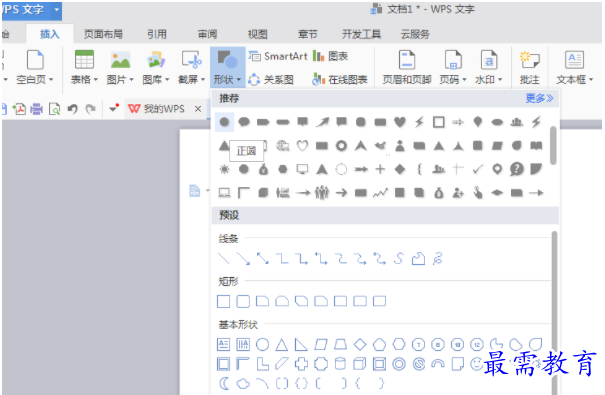Image resolution: width=605 pixels, height=395 pixels.
Task: Open 页眉和页脚 header and footer
Action: click(x=407, y=67)
